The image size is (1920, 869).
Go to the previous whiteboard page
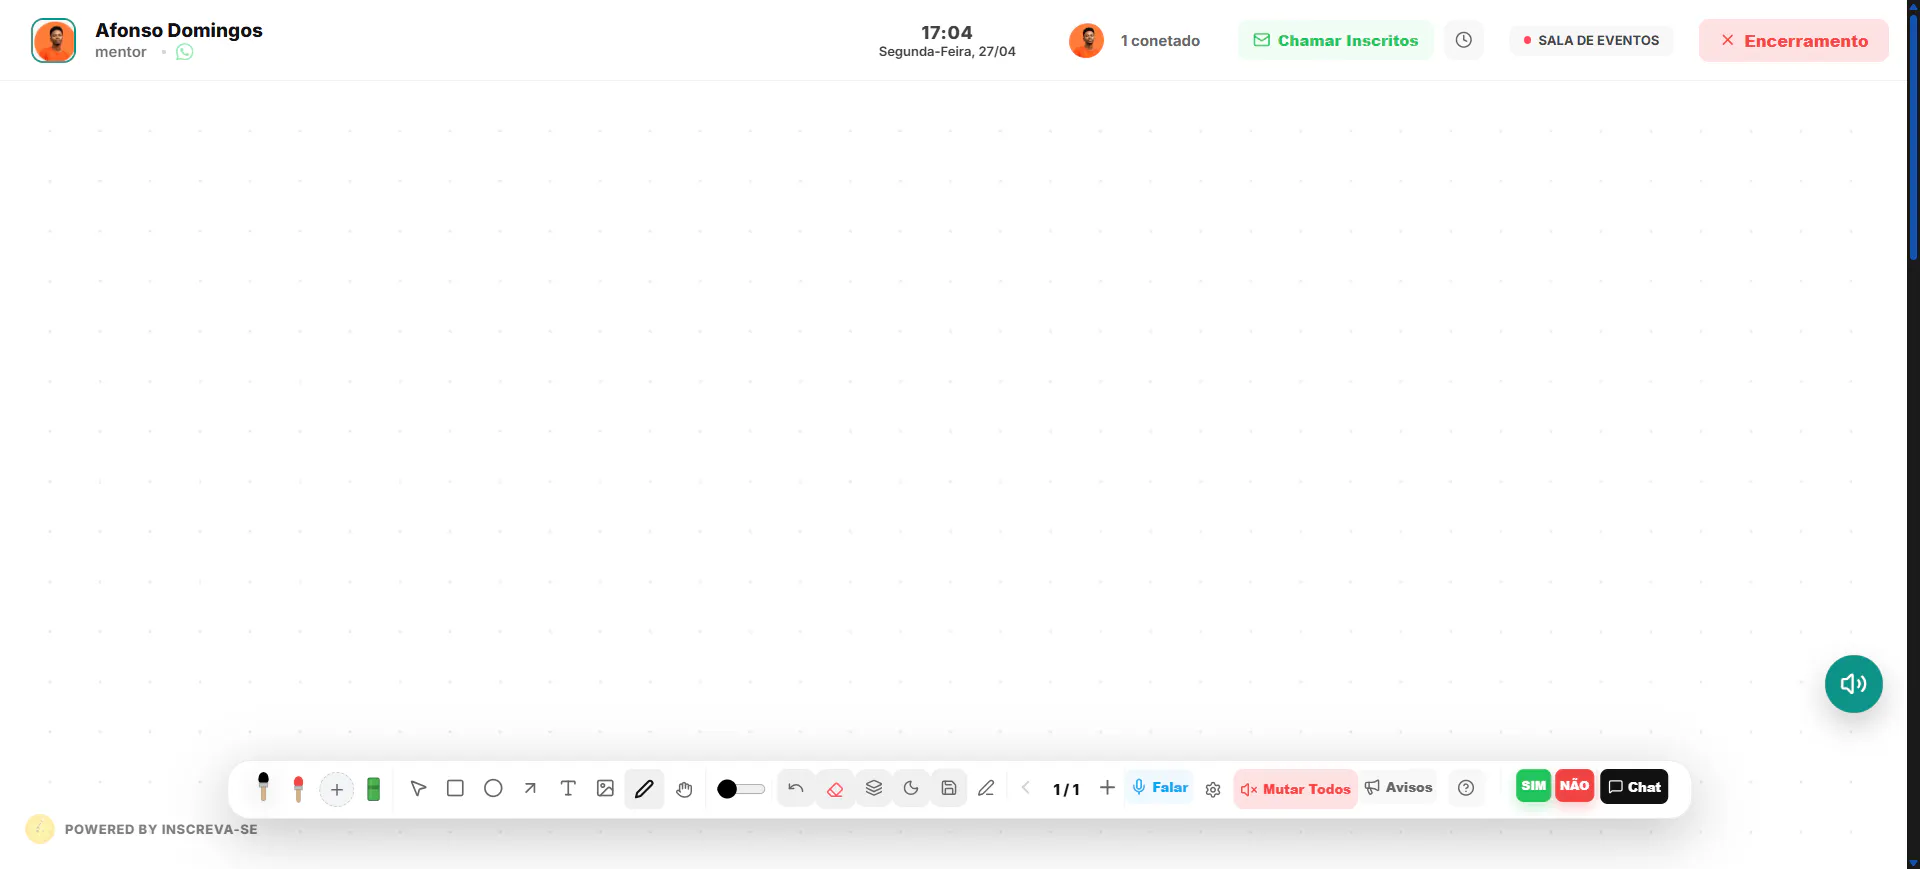tap(1025, 788)
